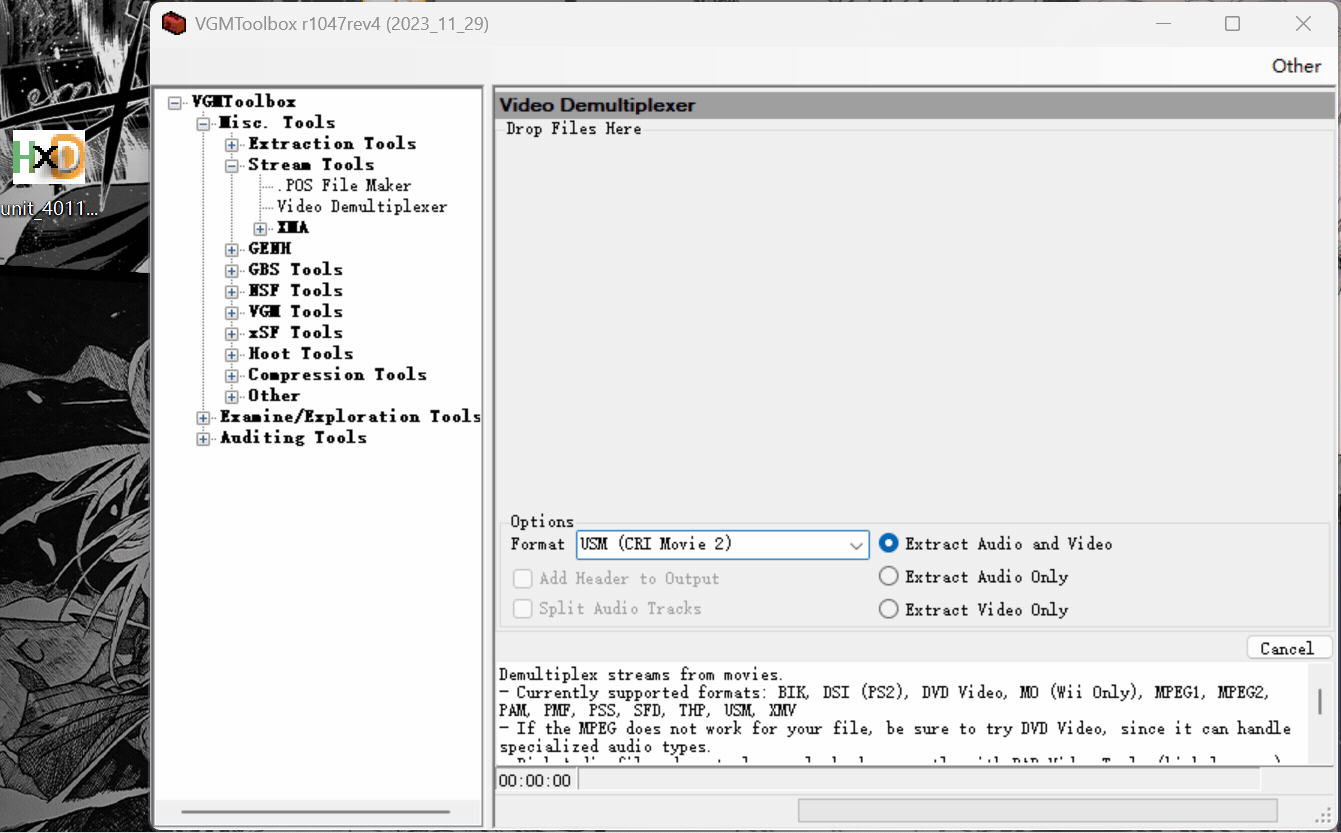Select the Auditing Tools tree label
Viewport: 1341px width, 833px height.
pyautogui.click(x=294, y=438)
